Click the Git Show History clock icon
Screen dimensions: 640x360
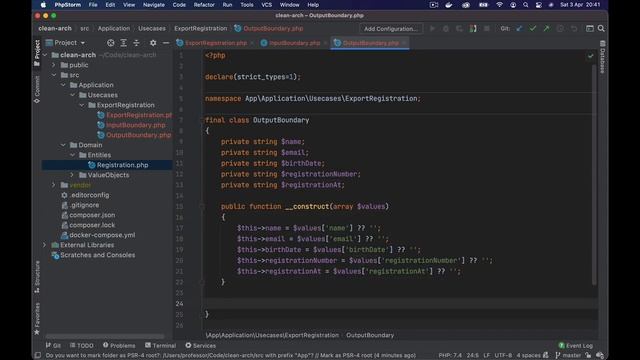click(x=560, y=29)
